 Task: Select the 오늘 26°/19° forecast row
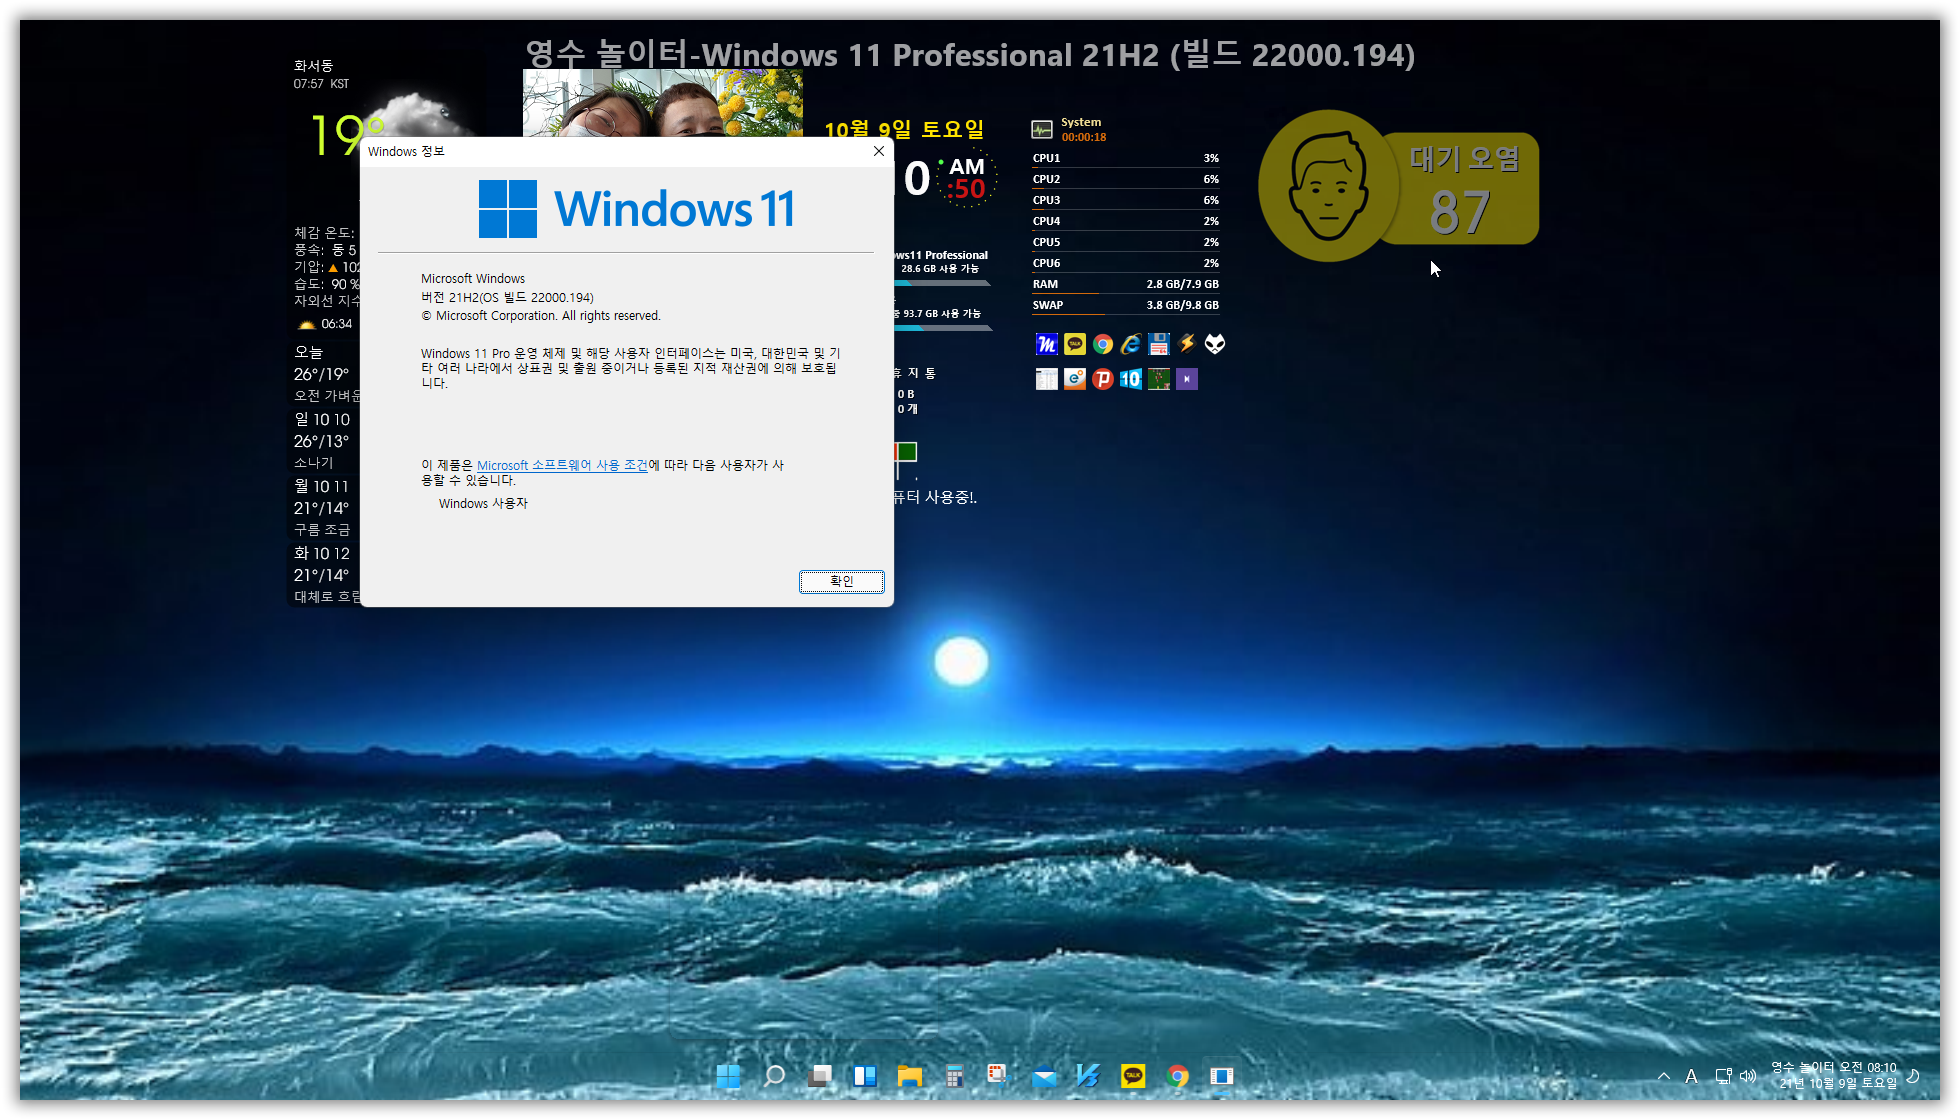click(325, 373)
